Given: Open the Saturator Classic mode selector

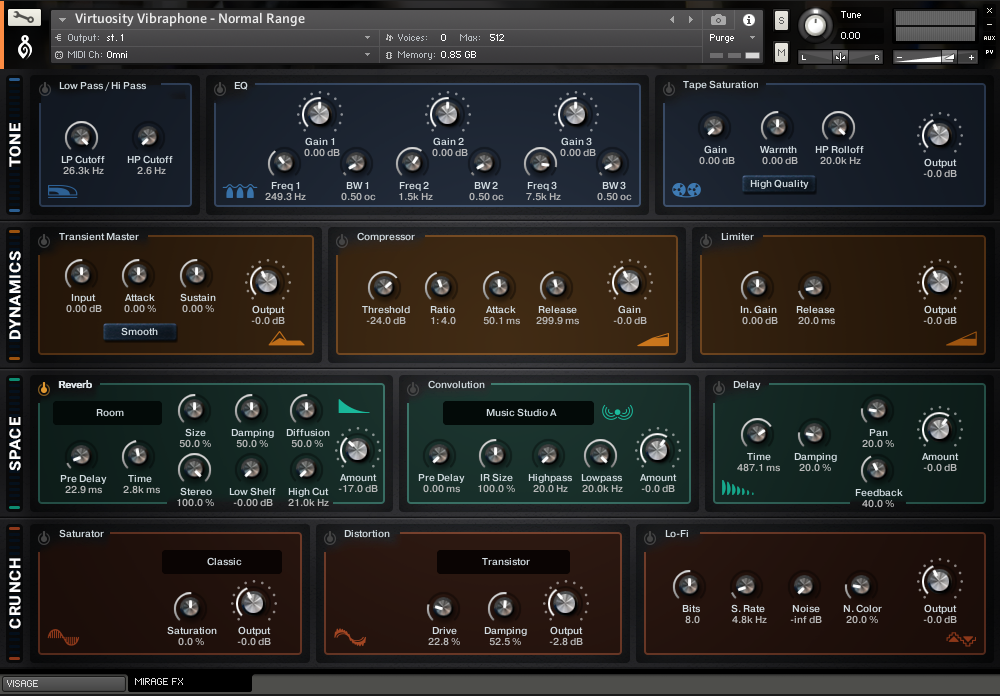Looking at the screenshot, I should point(222,562).
